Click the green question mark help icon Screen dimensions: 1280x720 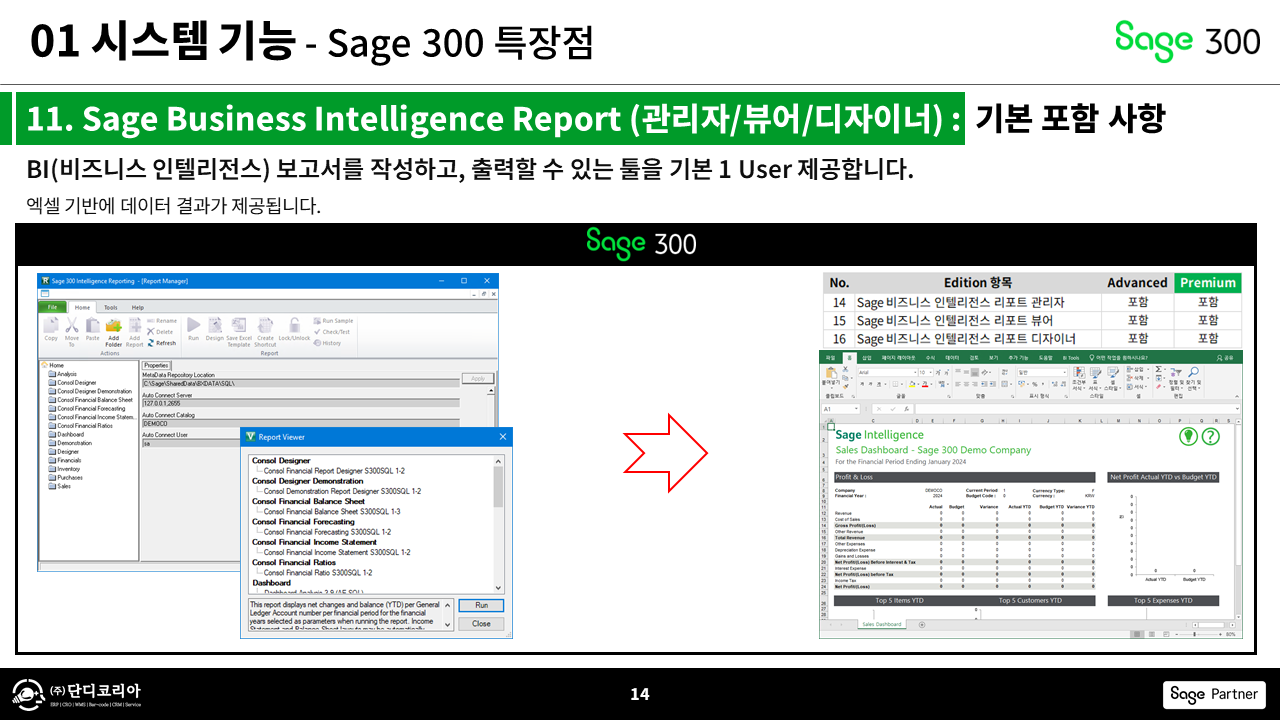click(1211, 437)
